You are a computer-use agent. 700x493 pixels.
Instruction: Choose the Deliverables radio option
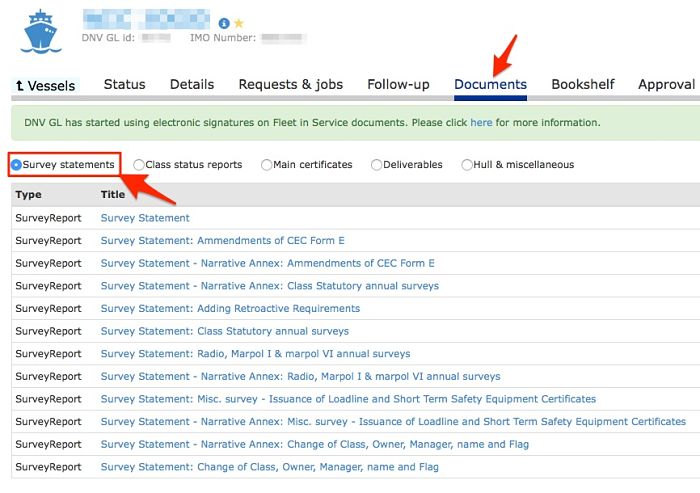[376, 165]
